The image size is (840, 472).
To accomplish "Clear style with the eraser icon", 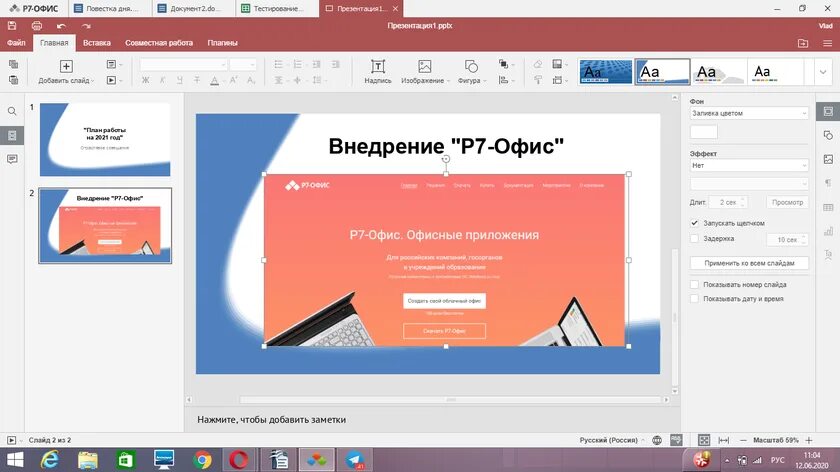I will [x=538, y=64].
